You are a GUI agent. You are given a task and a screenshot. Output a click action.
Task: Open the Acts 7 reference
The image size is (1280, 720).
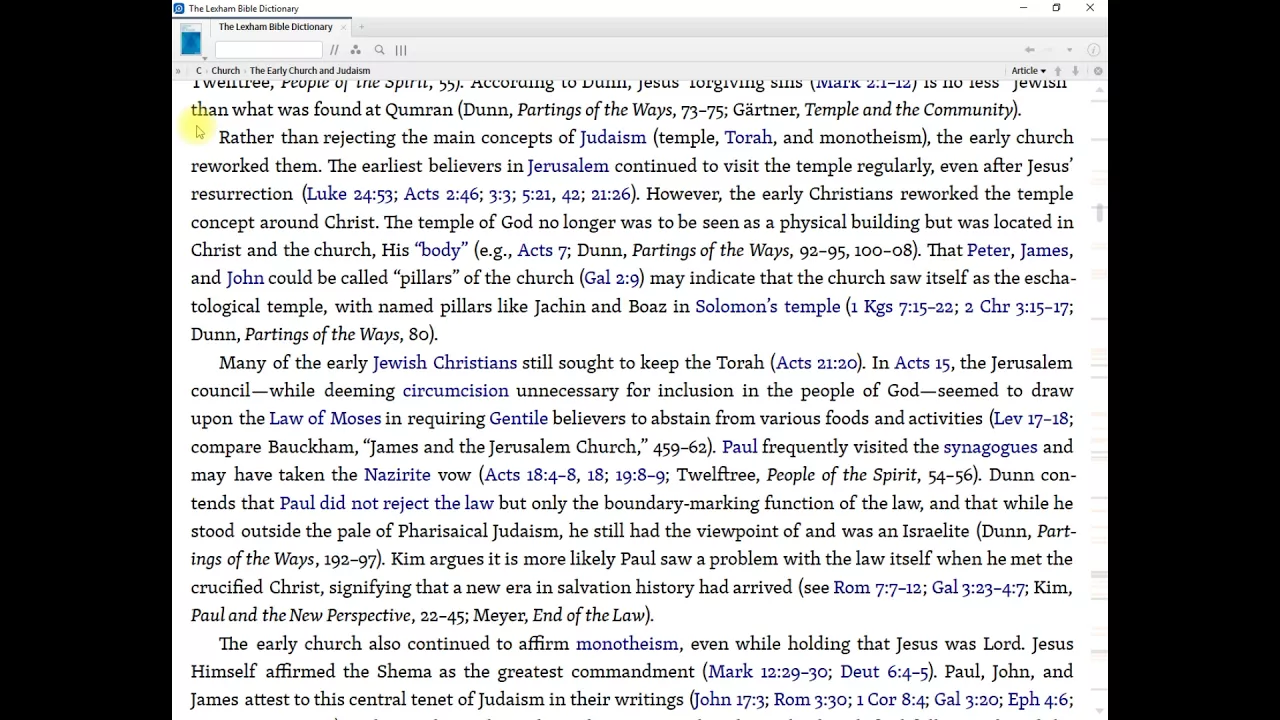pyautogui.click(x=542, y=250)
